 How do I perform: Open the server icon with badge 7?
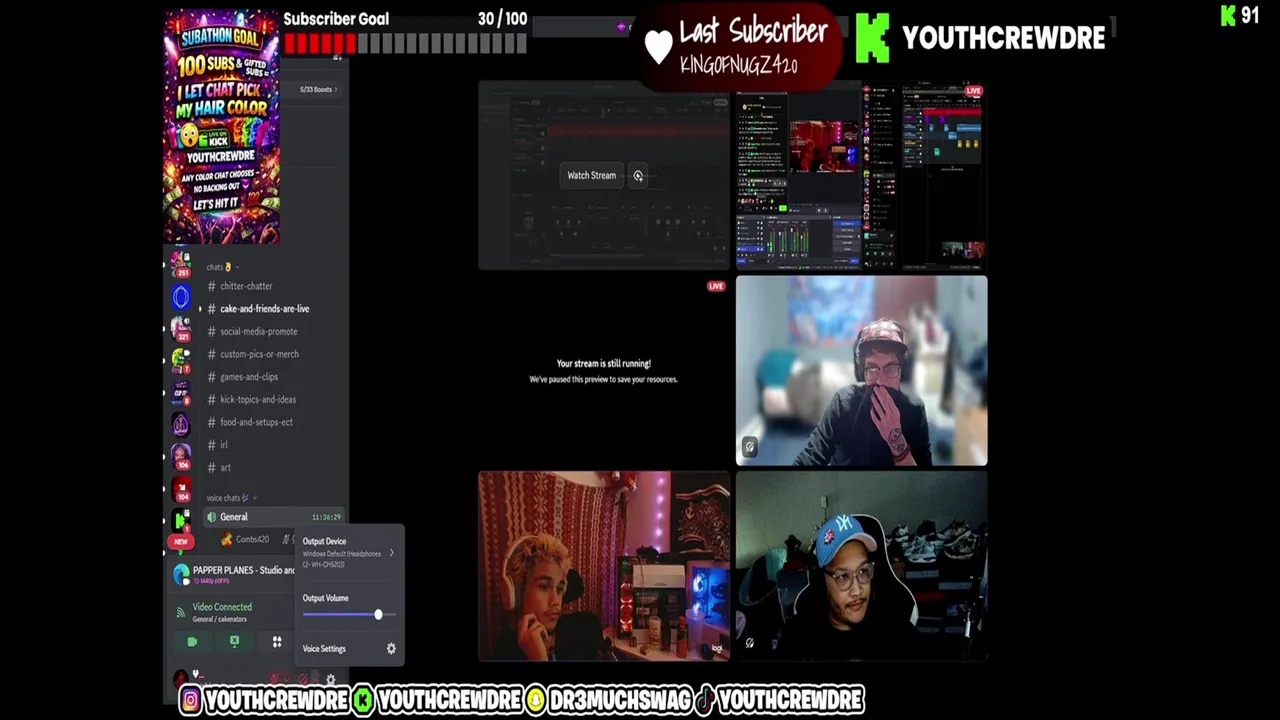click(x=181, y=360)
